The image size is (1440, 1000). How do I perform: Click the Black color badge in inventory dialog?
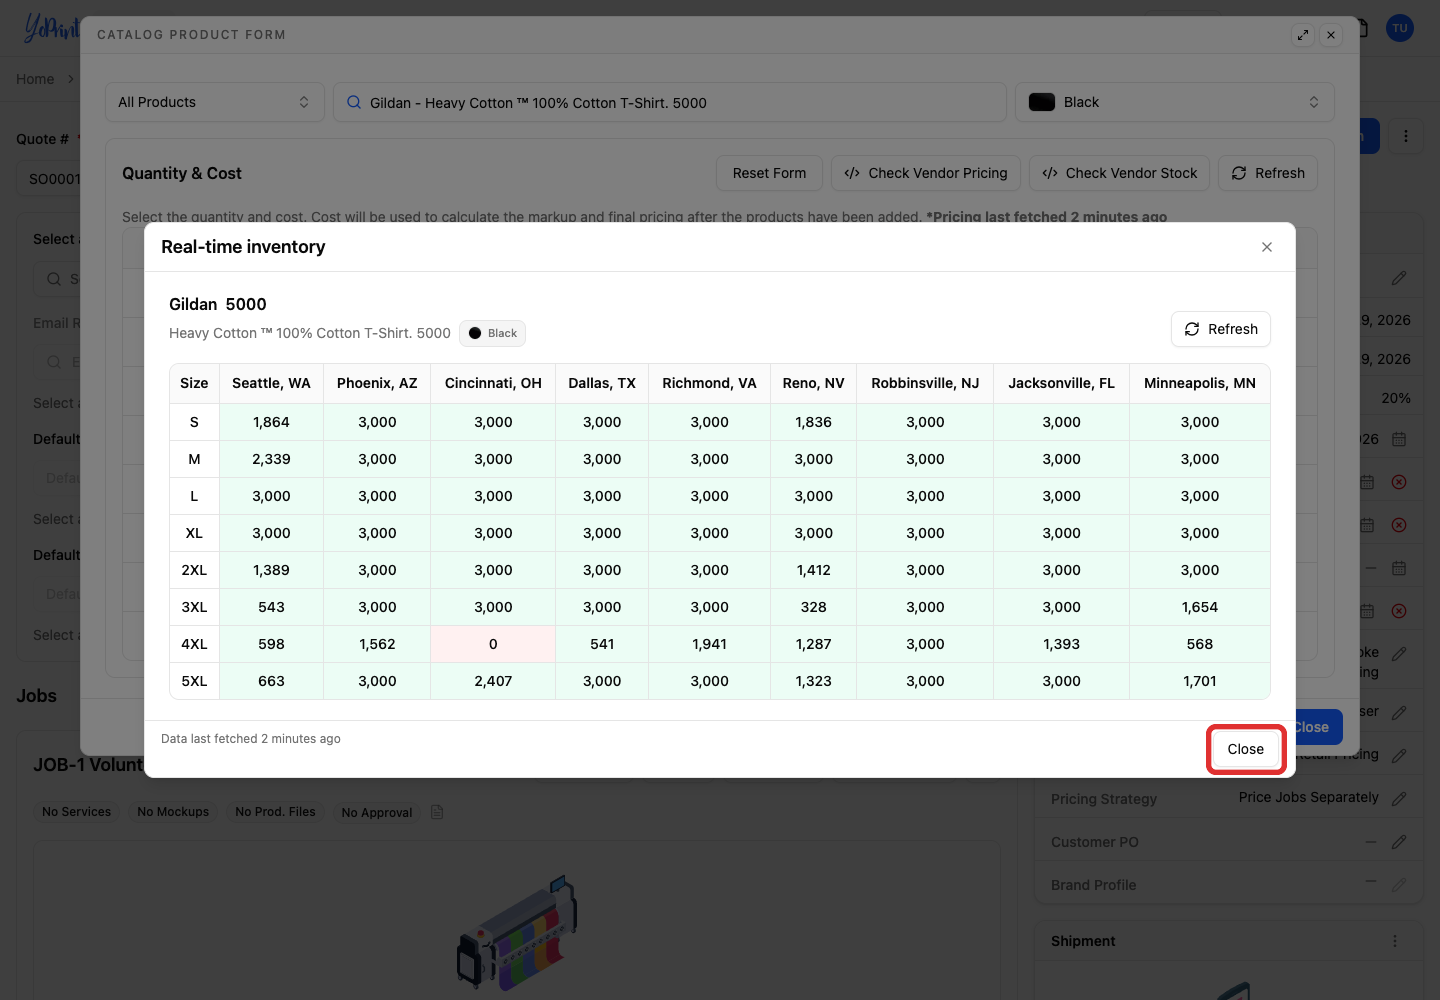click(493, 333)
